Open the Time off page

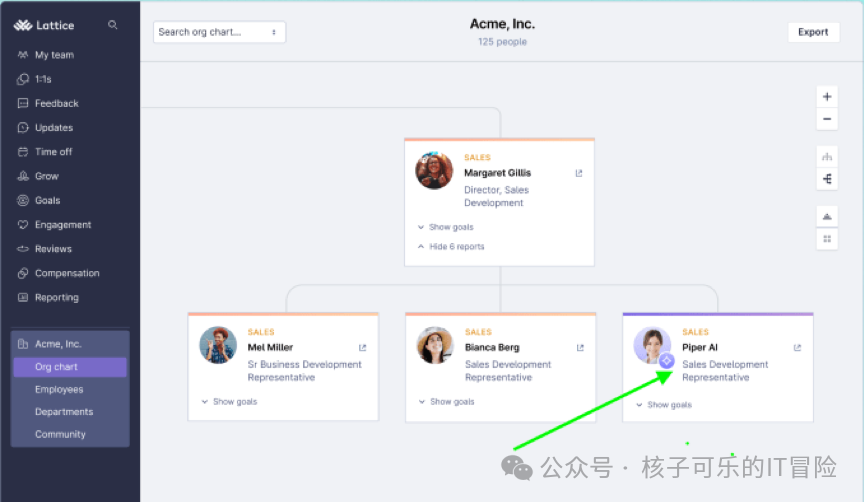[x=53, y=152]
